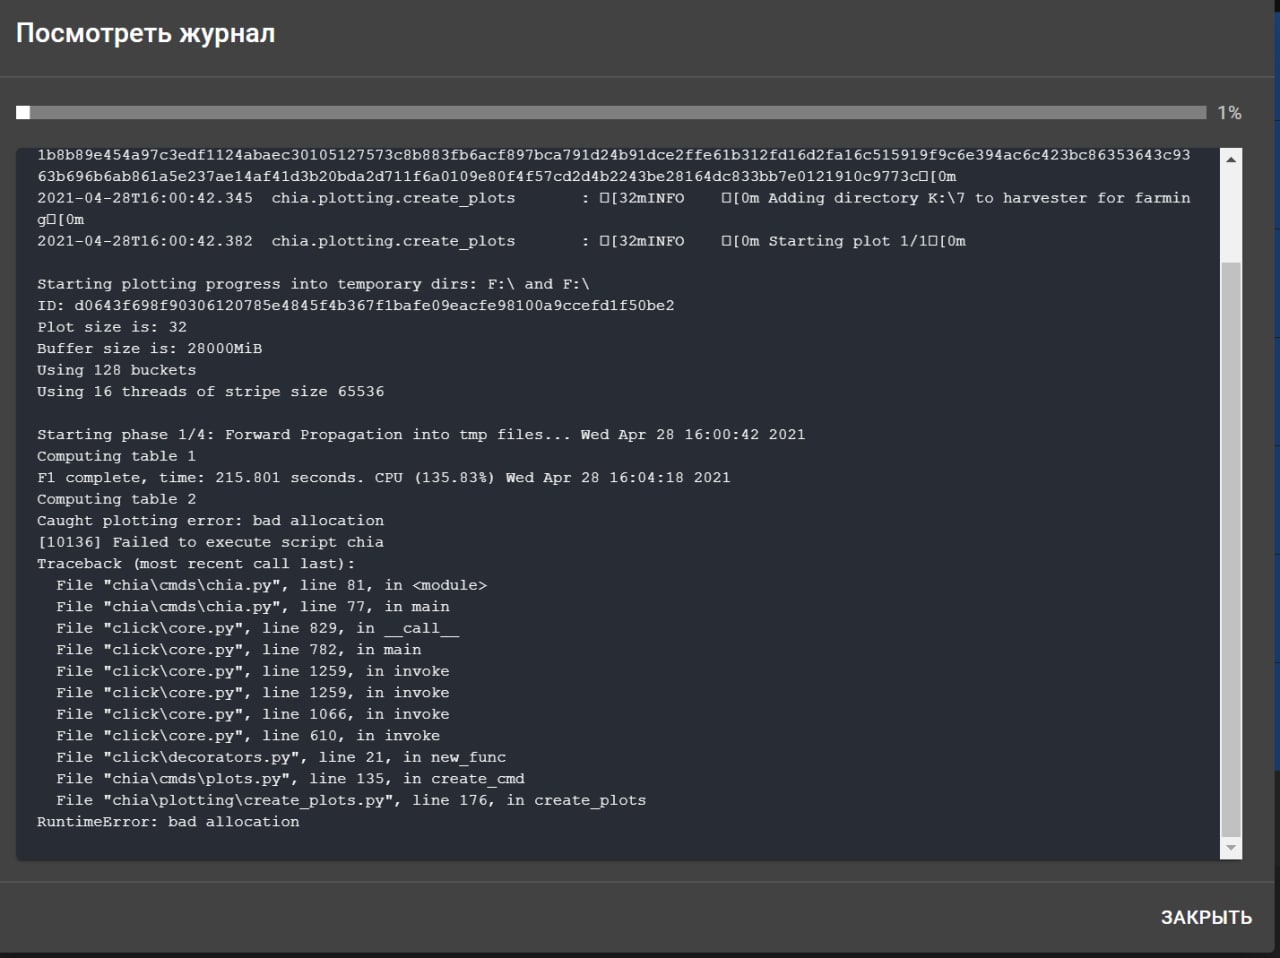Click the Plot size is: 32 line
This screenshot has width=1280, height=958.
pos(112,327)
